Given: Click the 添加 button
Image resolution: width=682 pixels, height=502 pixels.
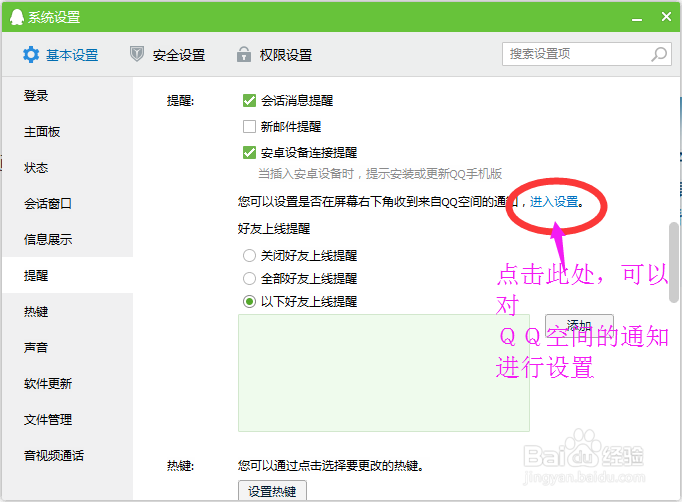Looking at the screenshot, I should point(579,325).
